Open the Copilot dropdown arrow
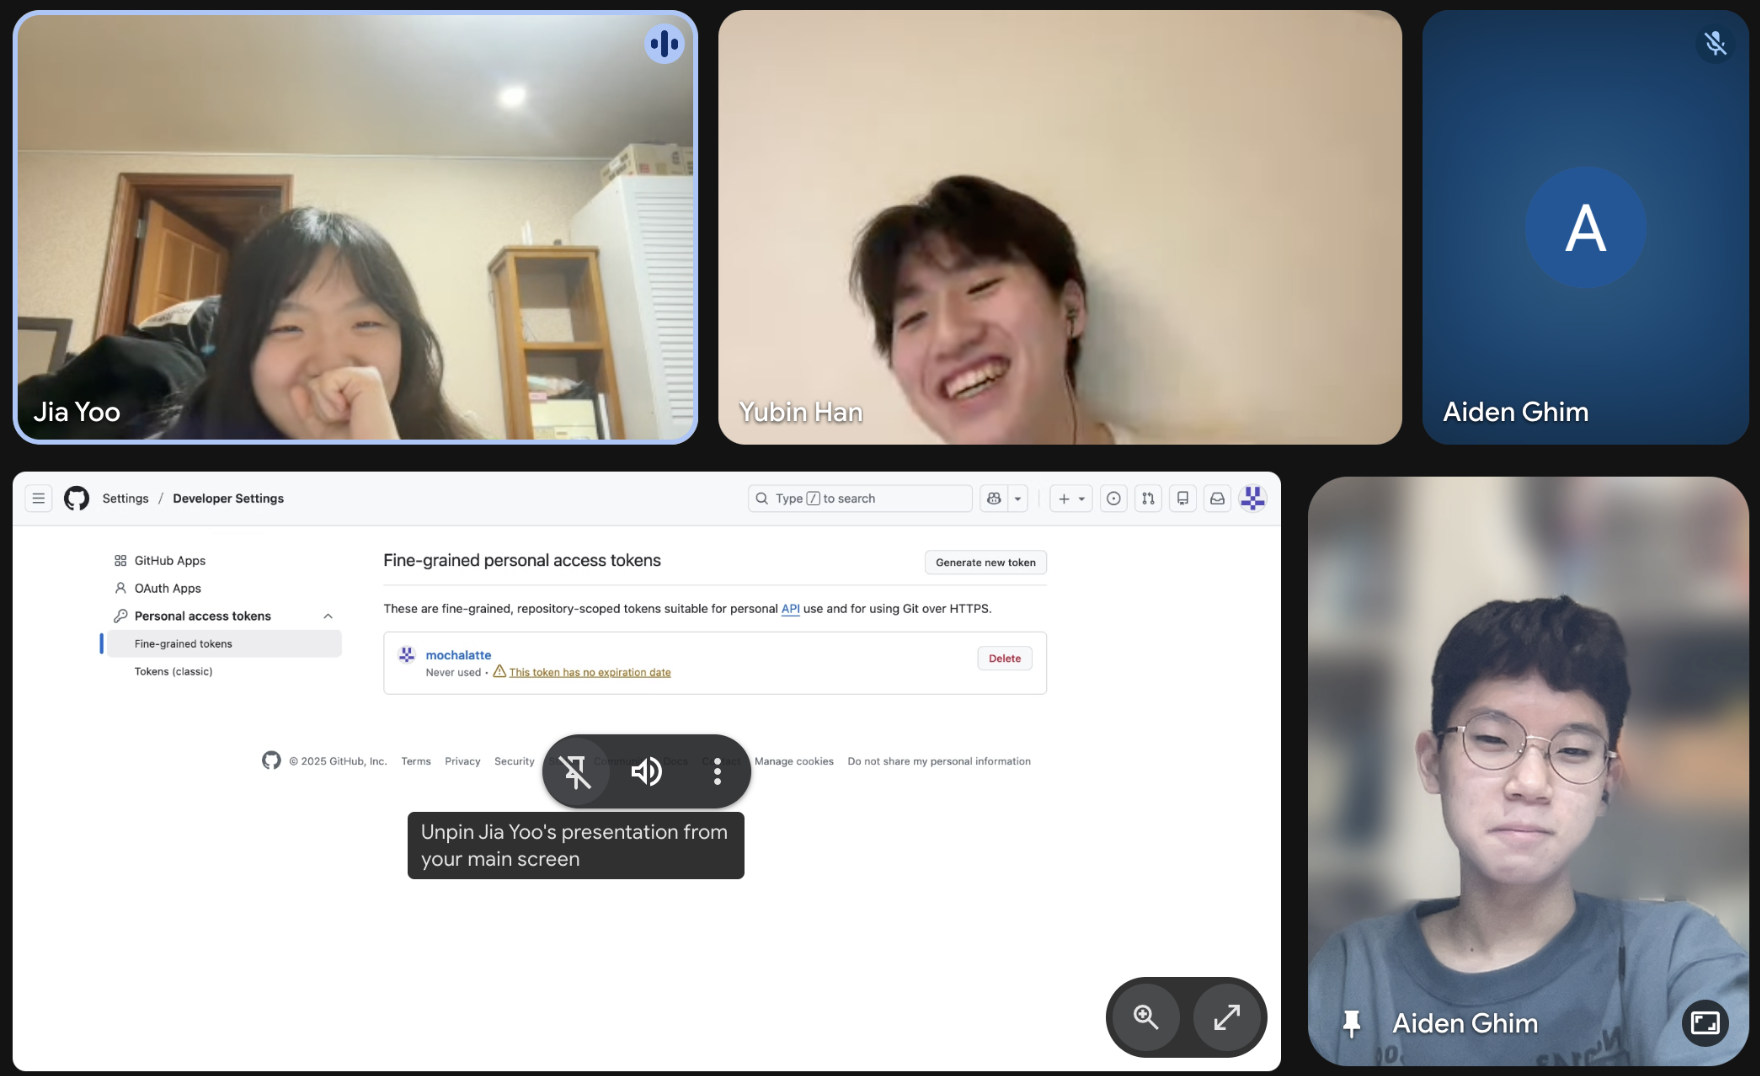This screenshot has height=1076, width=1760. 1018,498
